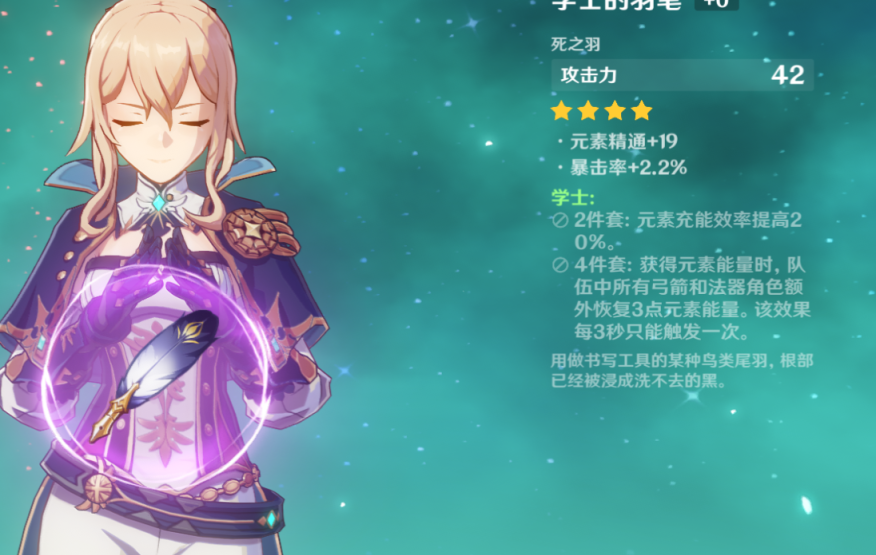876x555 pixels.
Task: Click the 死之羽 artifact type label
Action: (575, 44)
